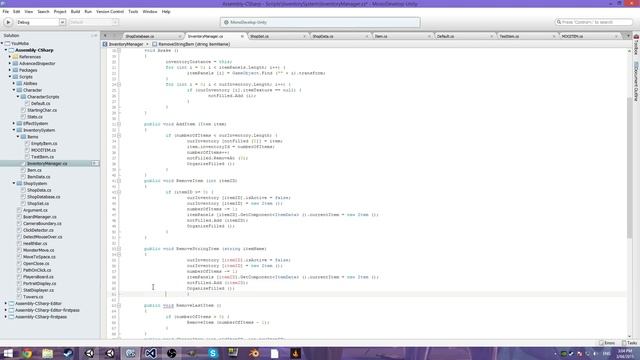The image size is (640, 360).
Task: Close the InventoryManager.cs tab
Action: [242, 36]
